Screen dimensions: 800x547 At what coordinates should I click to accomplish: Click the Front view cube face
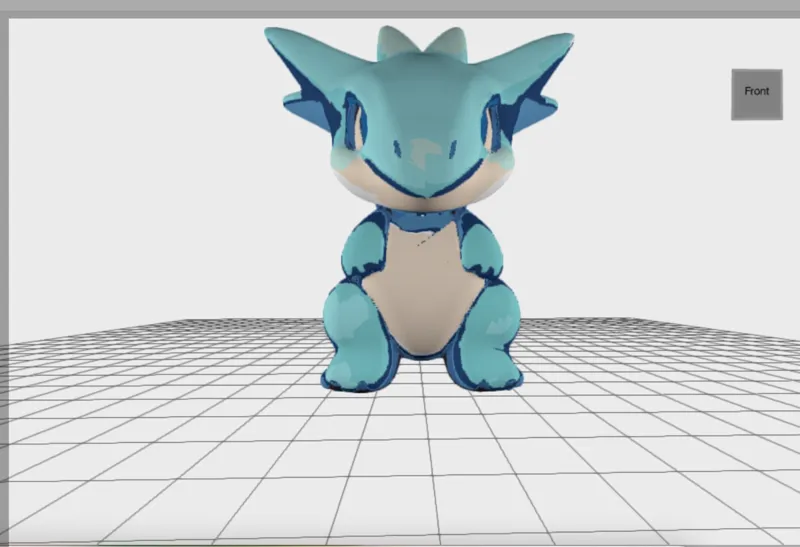(x=757, y=94)
